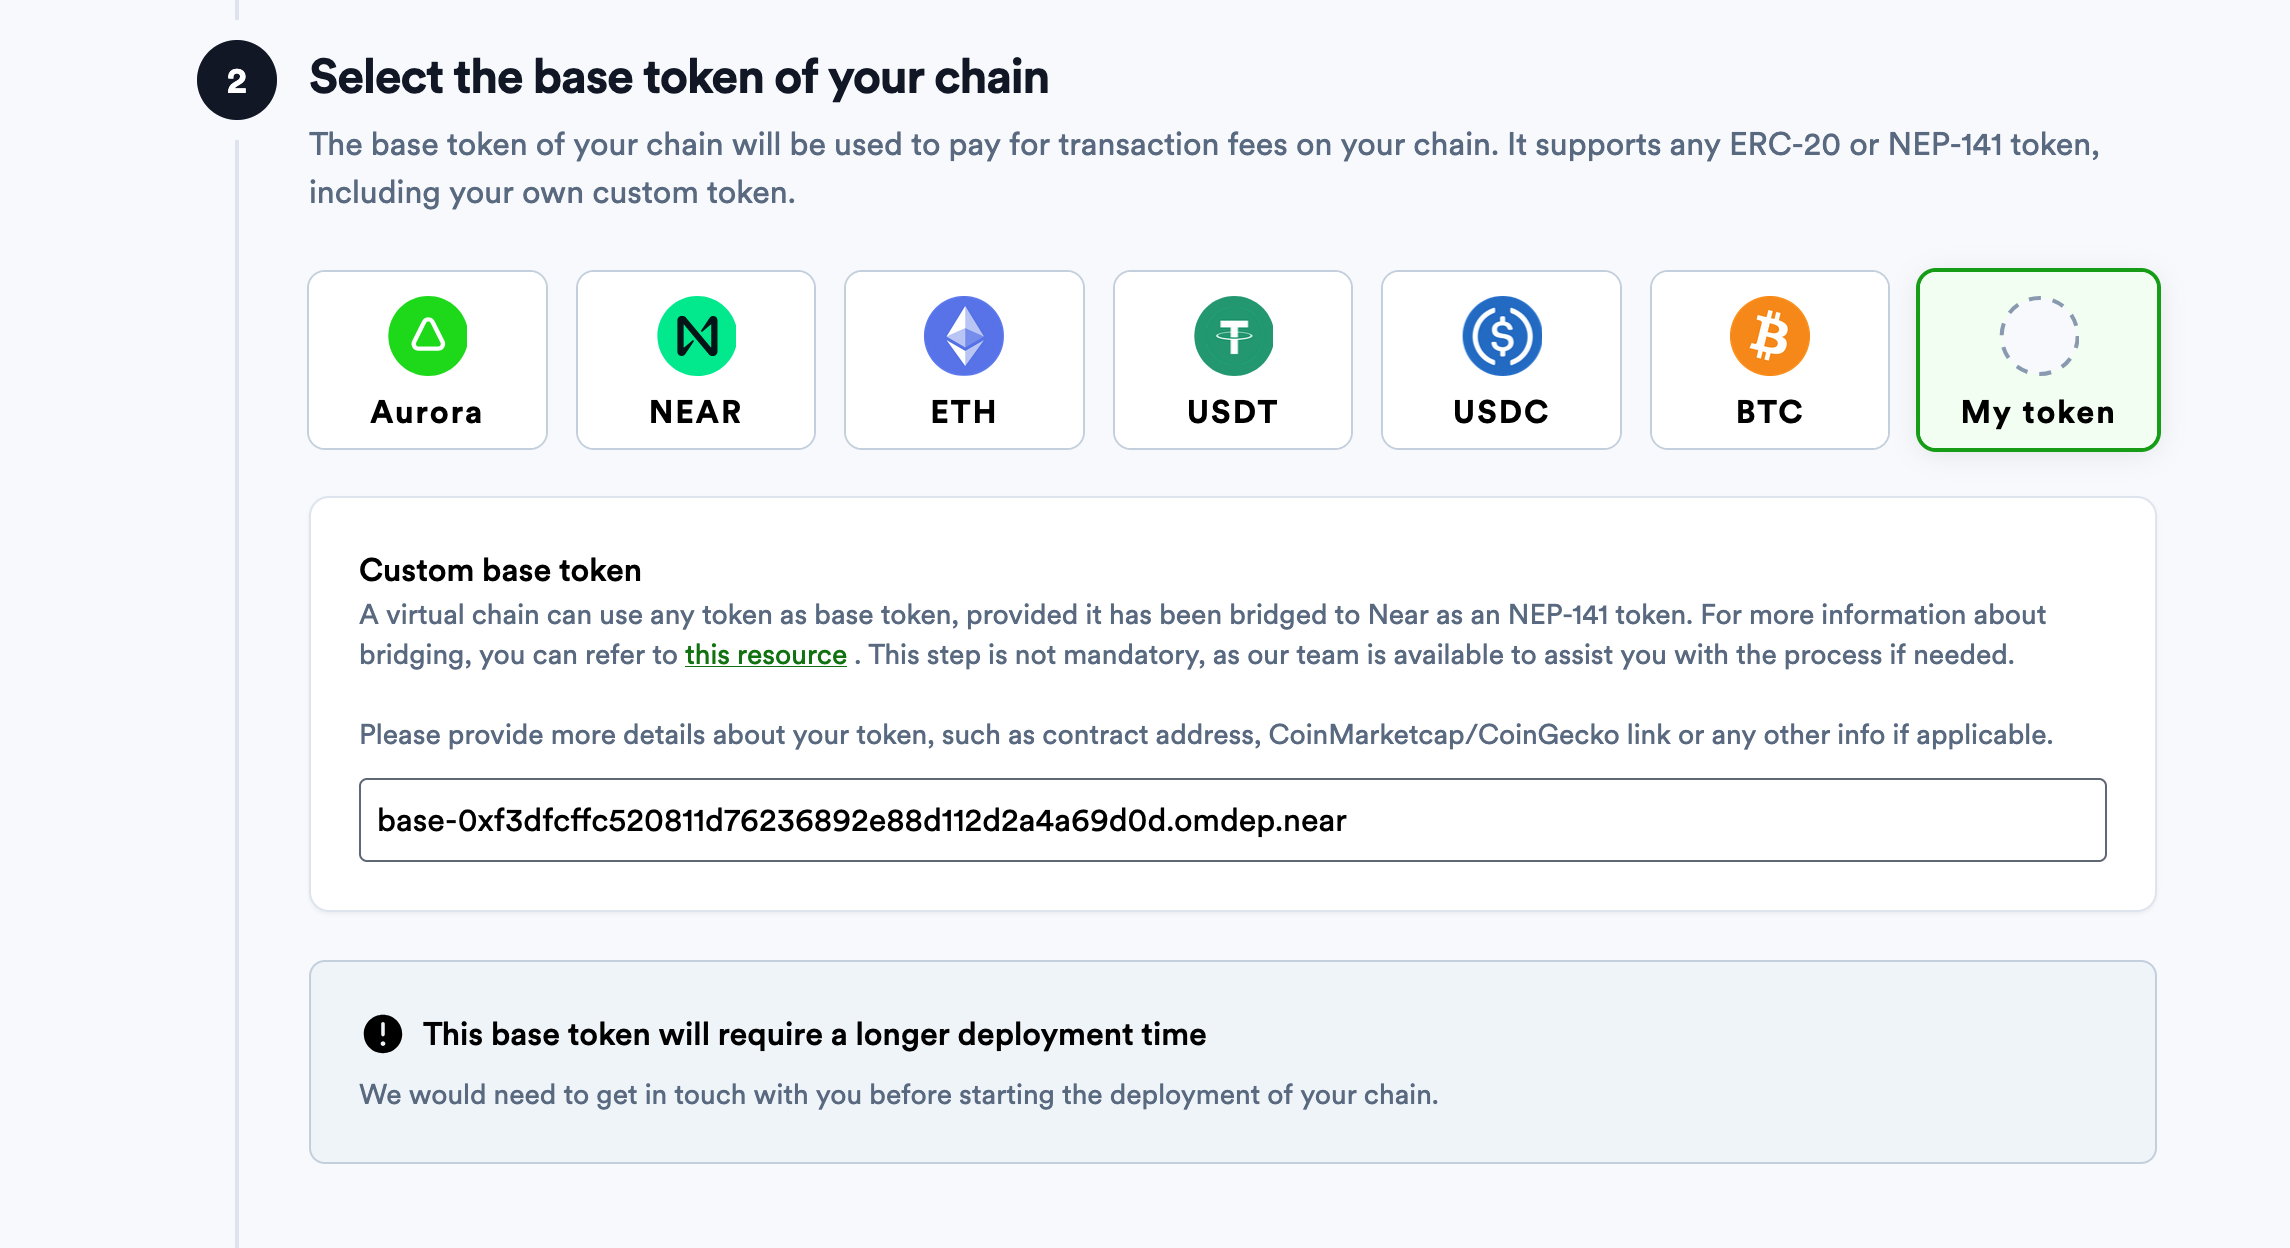Select the ETH base token card
Screen dimensions: 2290x1248
[963, 360]
